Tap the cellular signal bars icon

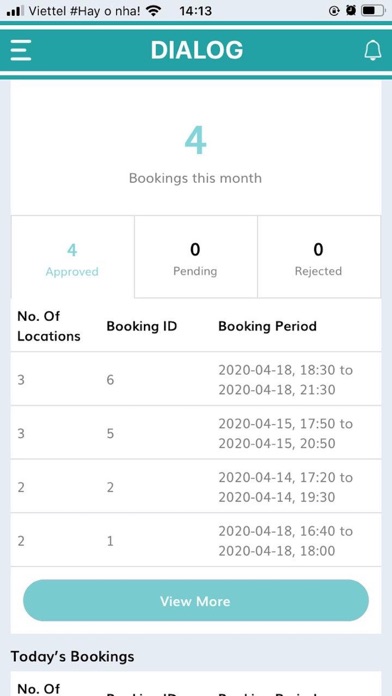click(16, 11)
